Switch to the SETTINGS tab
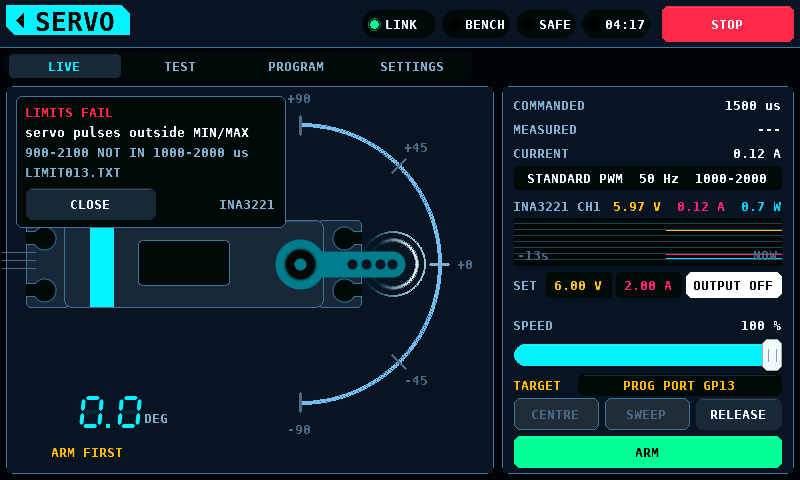800x480 pixels. point(412,66)
